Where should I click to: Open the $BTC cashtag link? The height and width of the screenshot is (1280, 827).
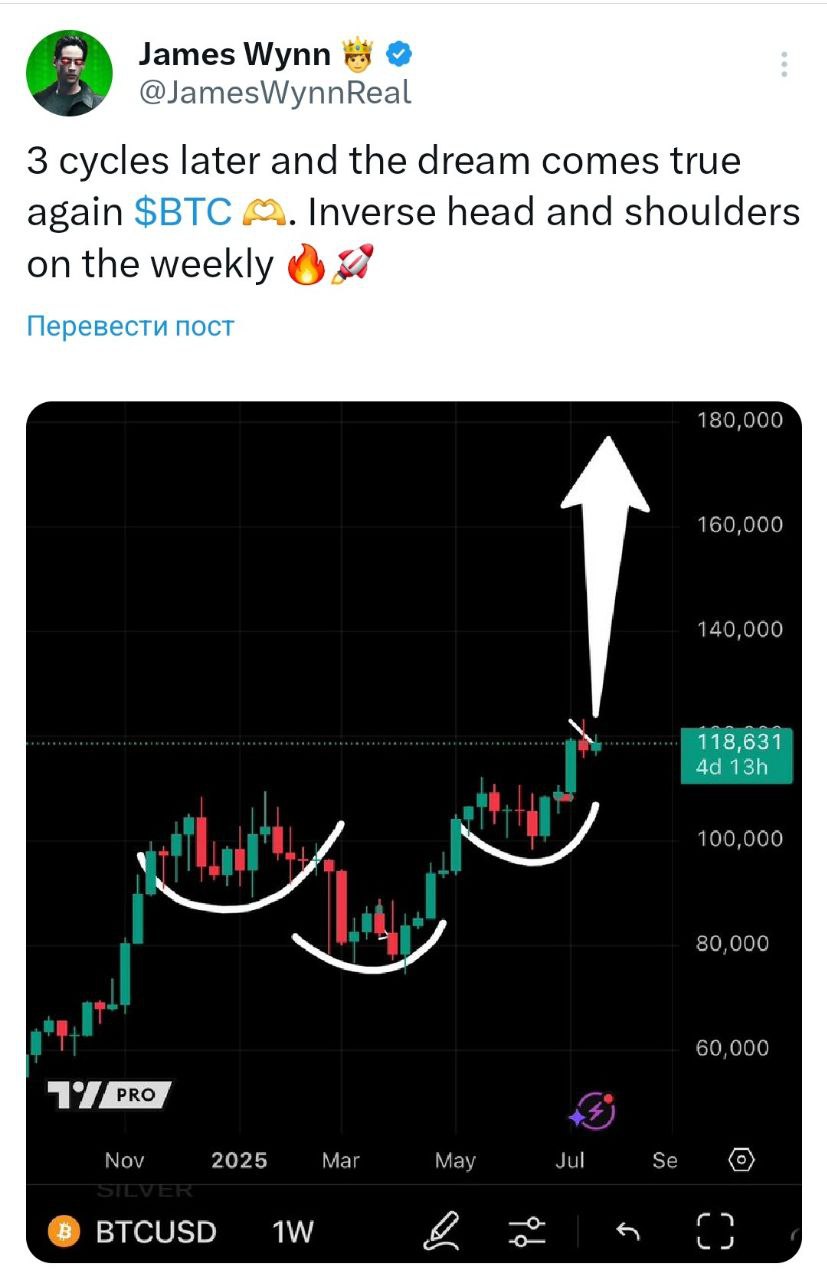[x=183, y=212]
